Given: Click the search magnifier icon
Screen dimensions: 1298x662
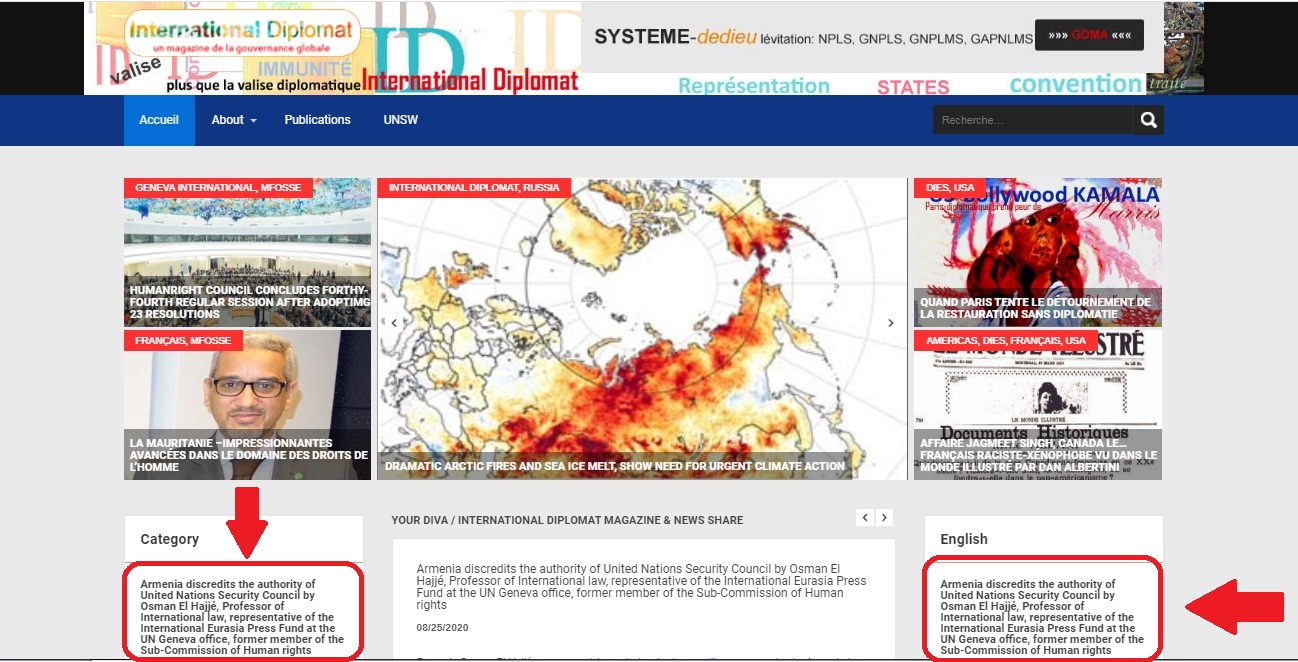Looking at the screenshot, I should coord(1148,120).
